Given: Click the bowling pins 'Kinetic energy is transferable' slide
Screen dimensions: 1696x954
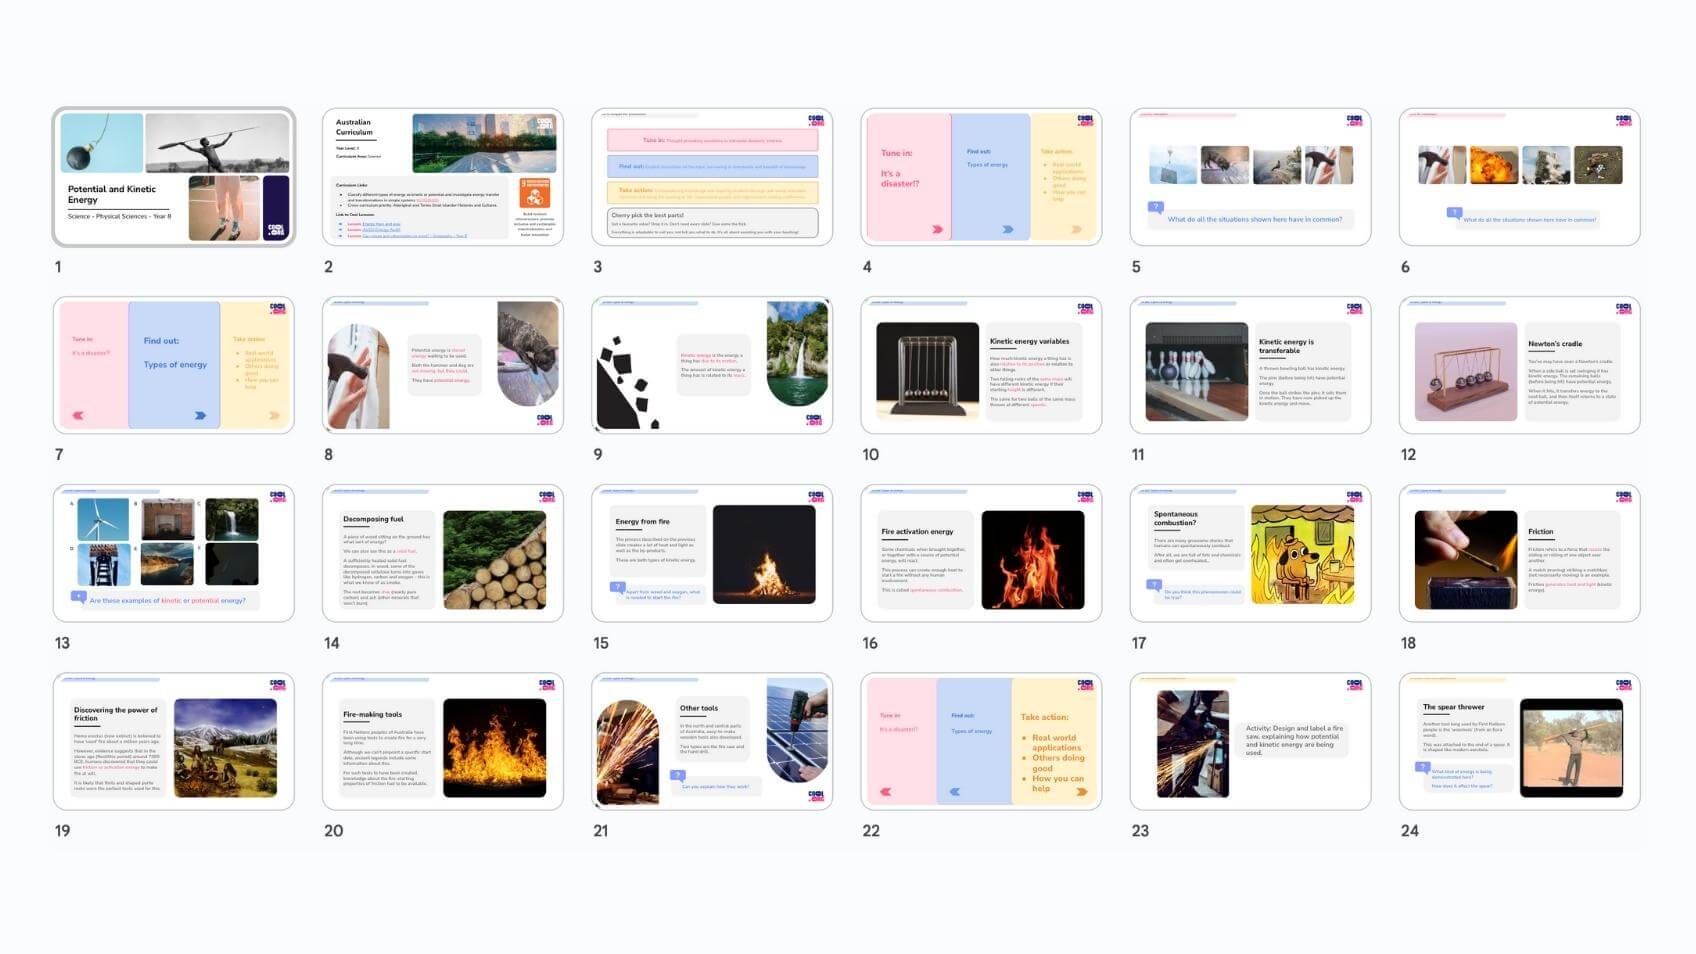Looking at the screenshot, I should [x=1249, y=365].
